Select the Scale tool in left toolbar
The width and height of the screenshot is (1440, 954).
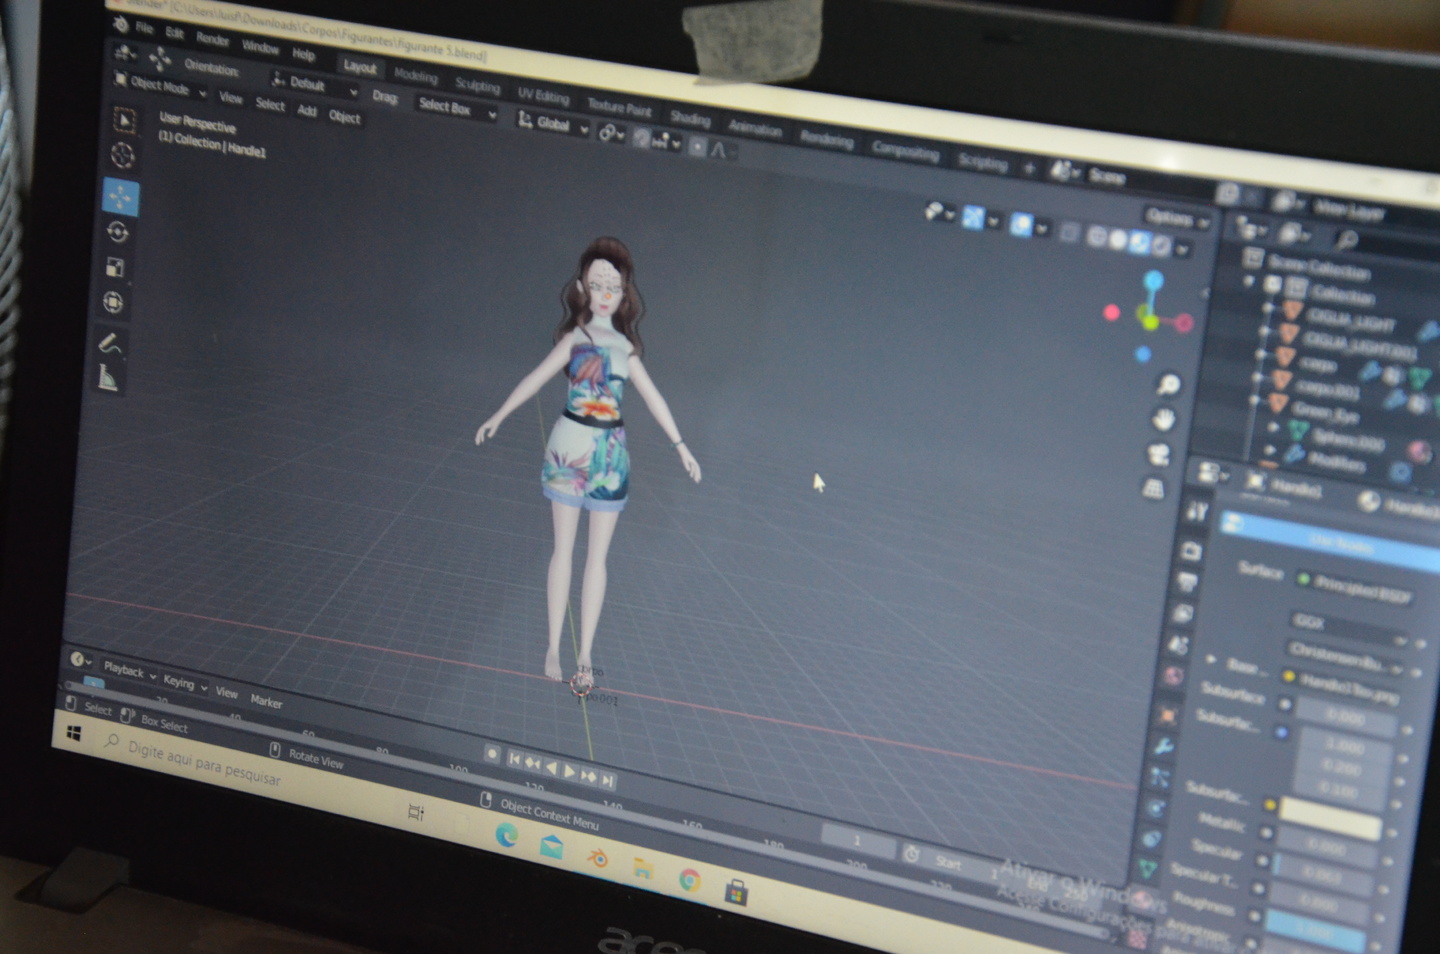[x=114, y=267]
